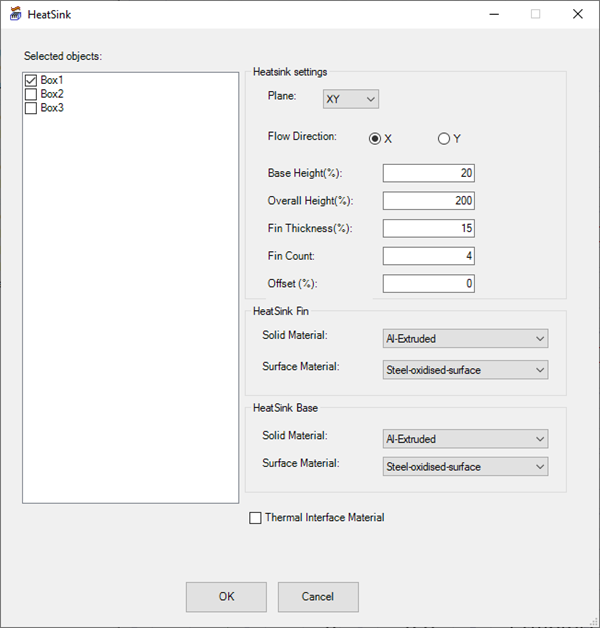Image resolution: width=600 pixels, height=628 pixels.
Task: Click the Cancel button
Action: (318, 597)
